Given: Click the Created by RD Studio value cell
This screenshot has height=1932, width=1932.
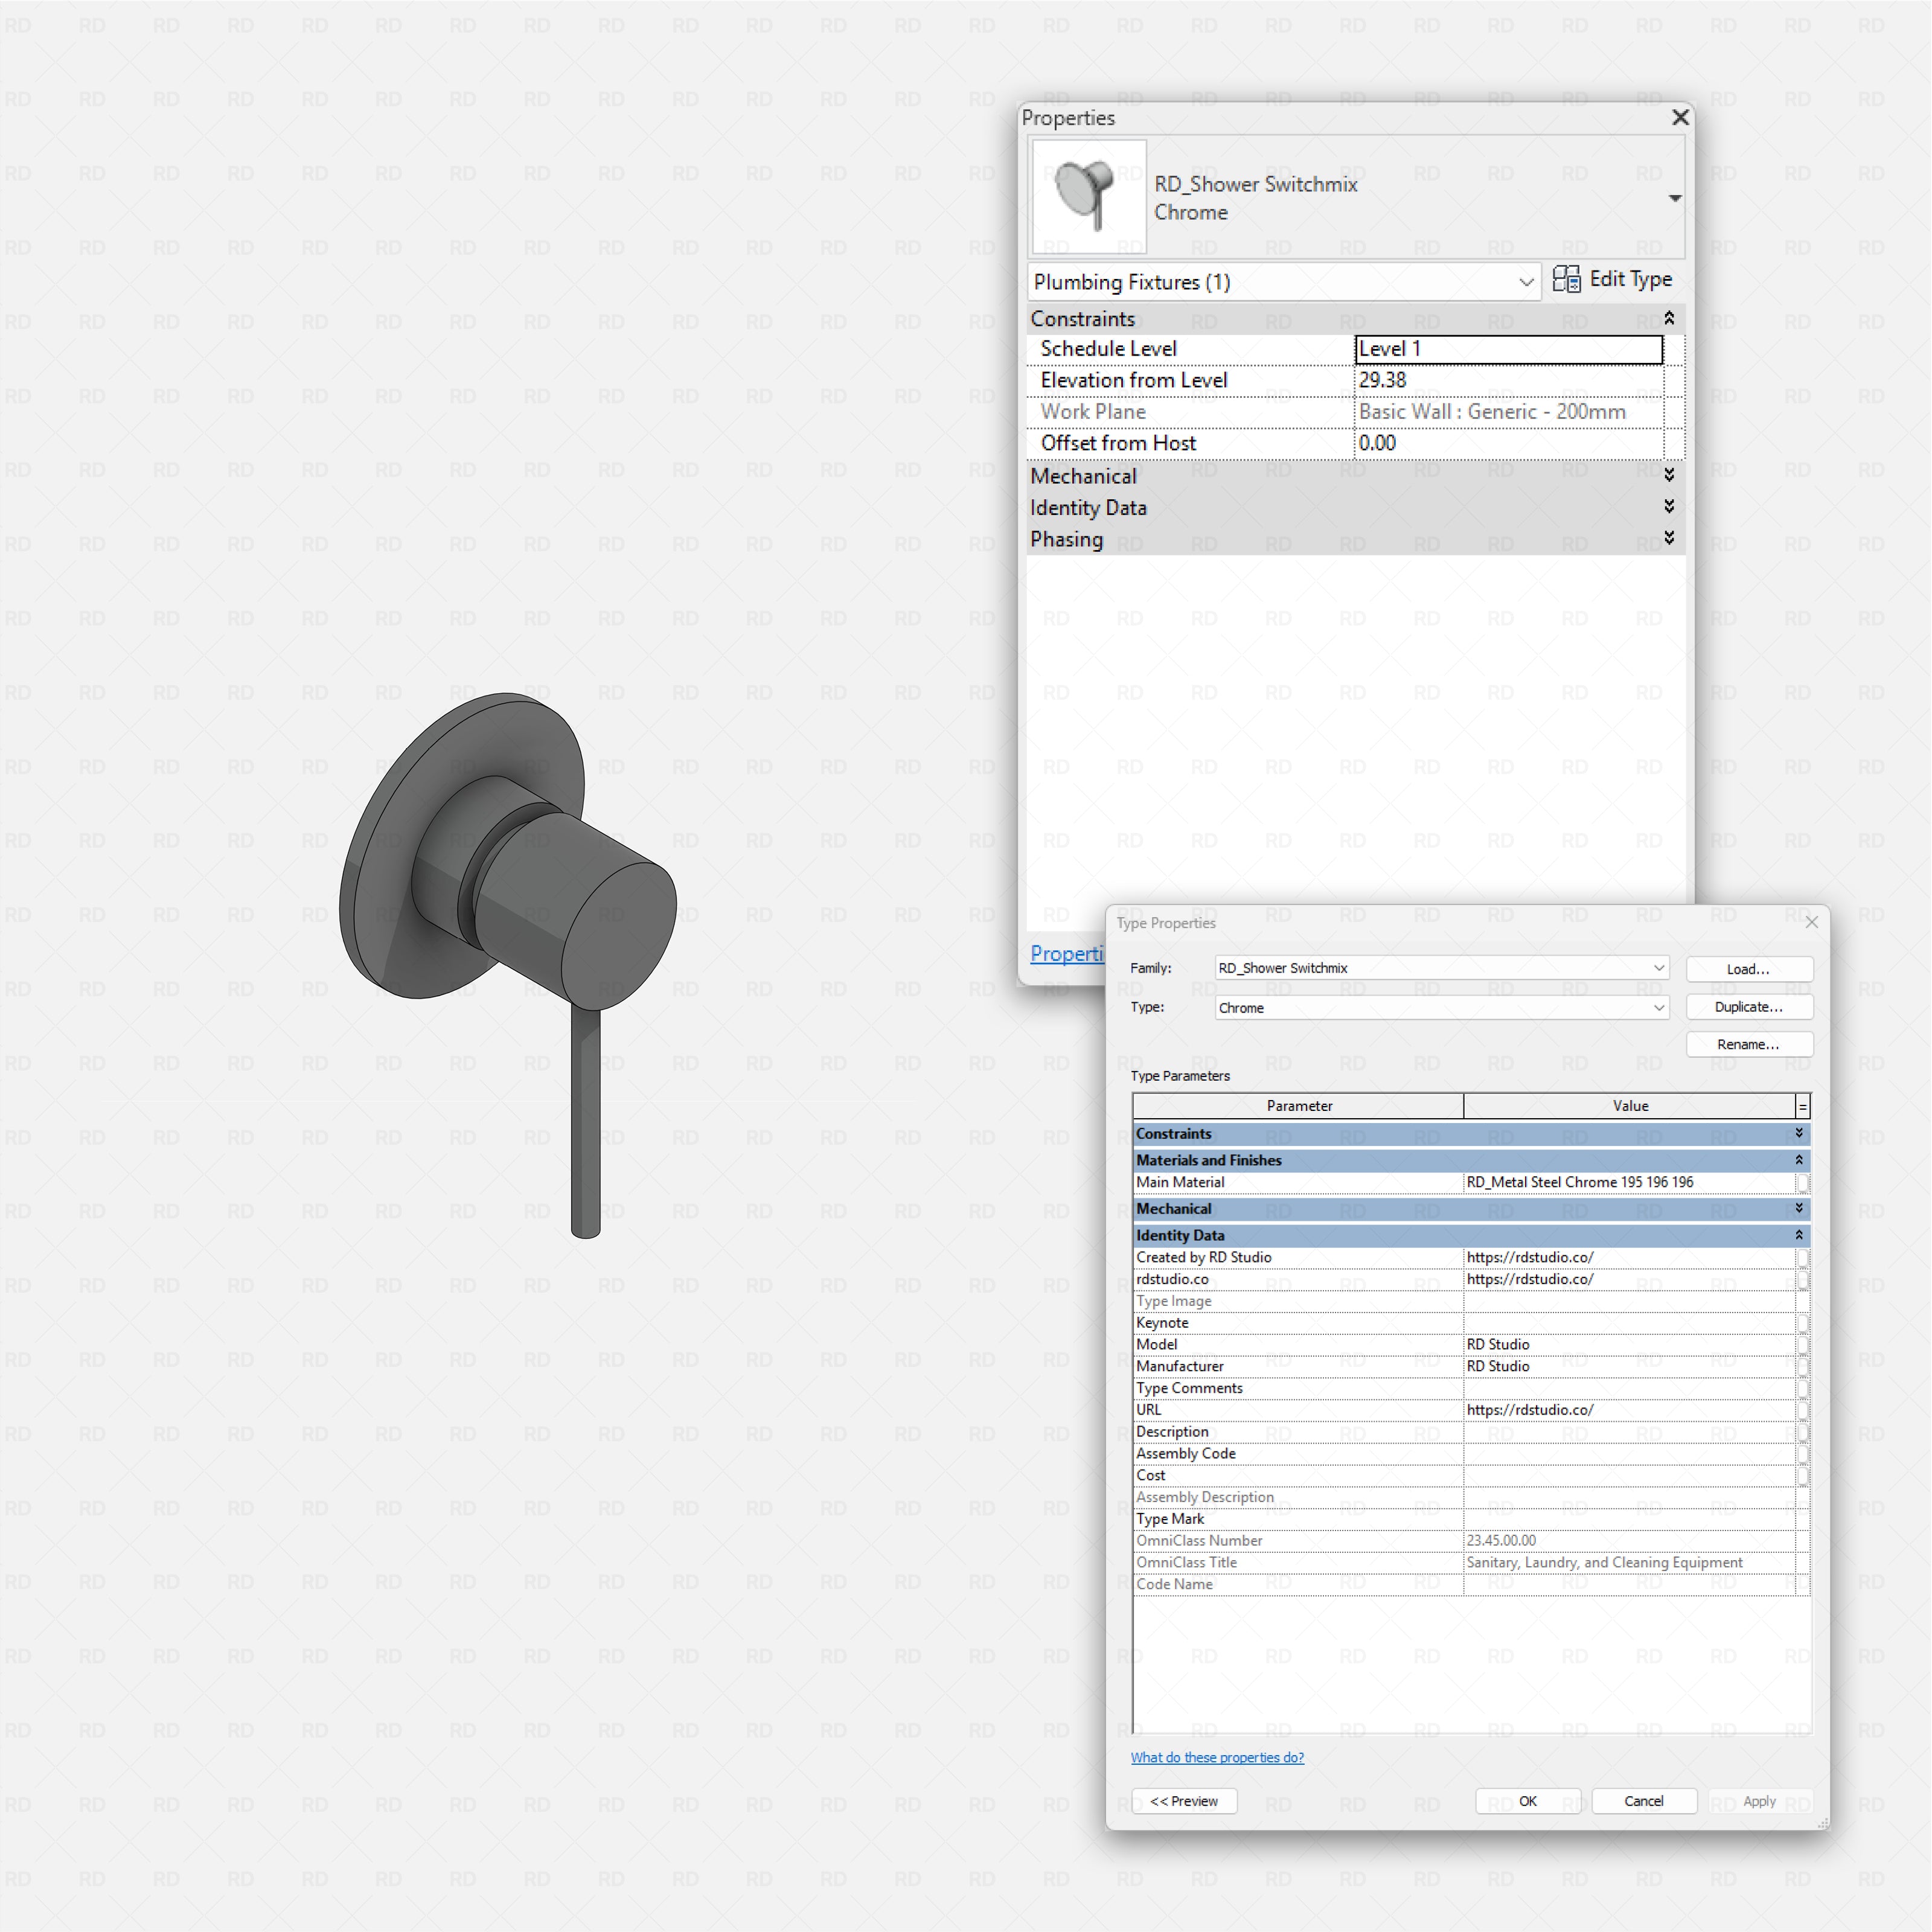Looking at the screenshot, I should (1629, 1258).
